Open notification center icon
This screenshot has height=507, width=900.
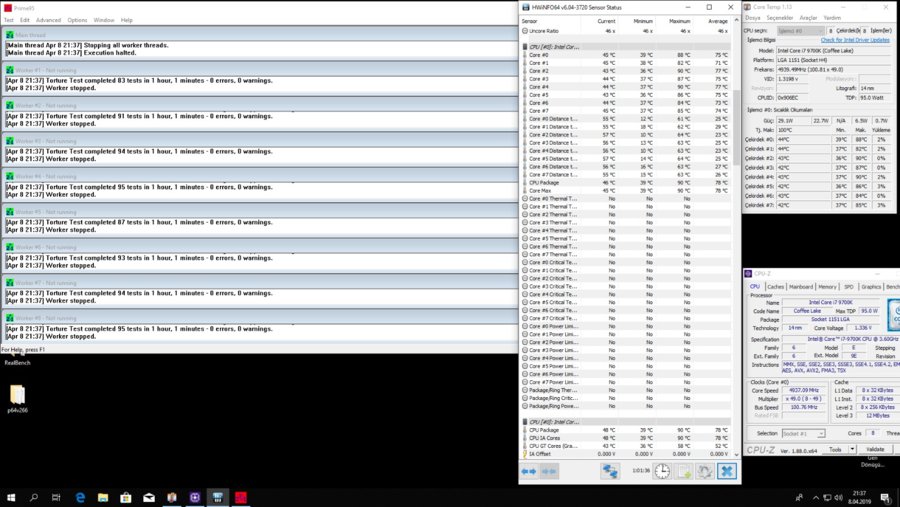(x=885, y=498)
